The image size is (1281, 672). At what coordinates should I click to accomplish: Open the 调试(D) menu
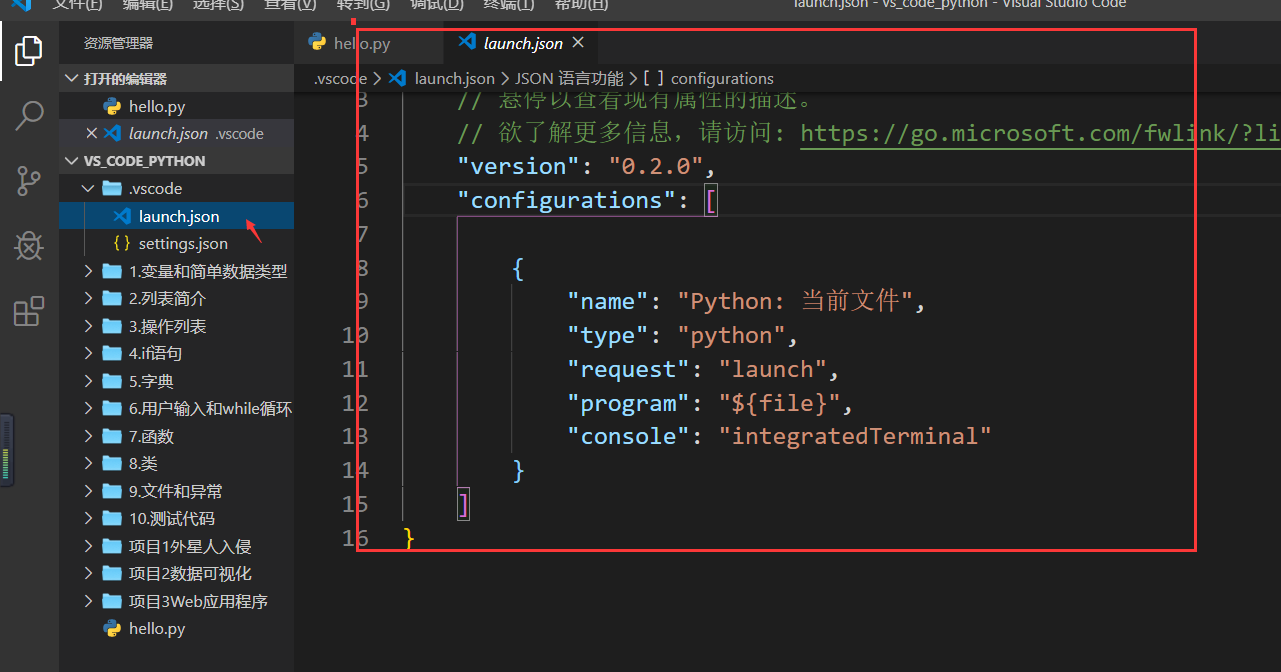tap(436, 7)
